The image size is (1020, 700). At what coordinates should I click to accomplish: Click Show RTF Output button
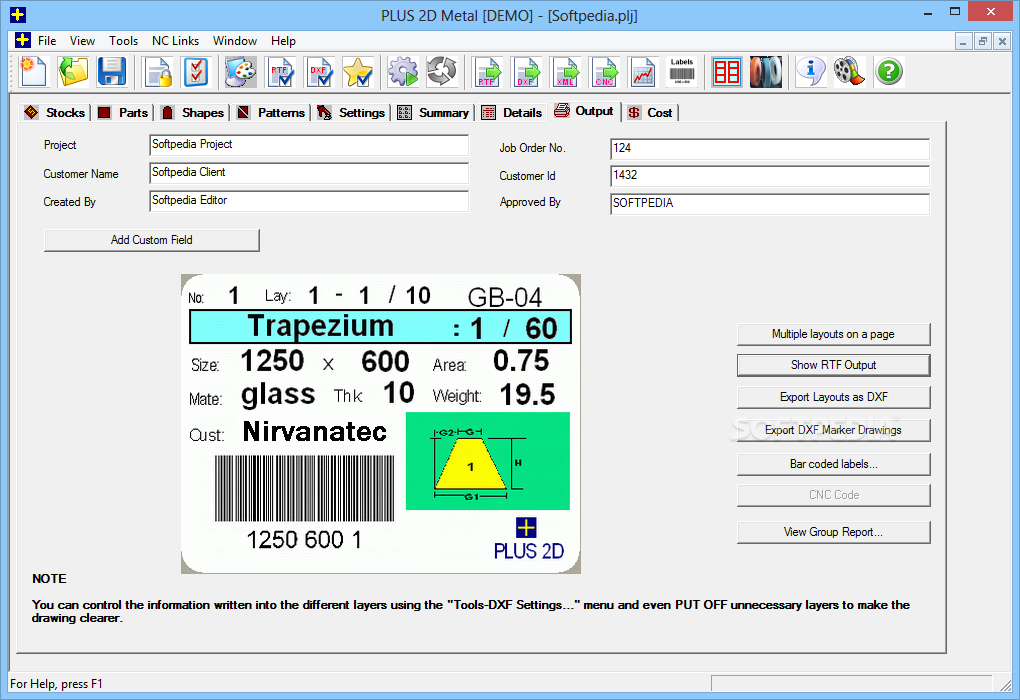833,366
